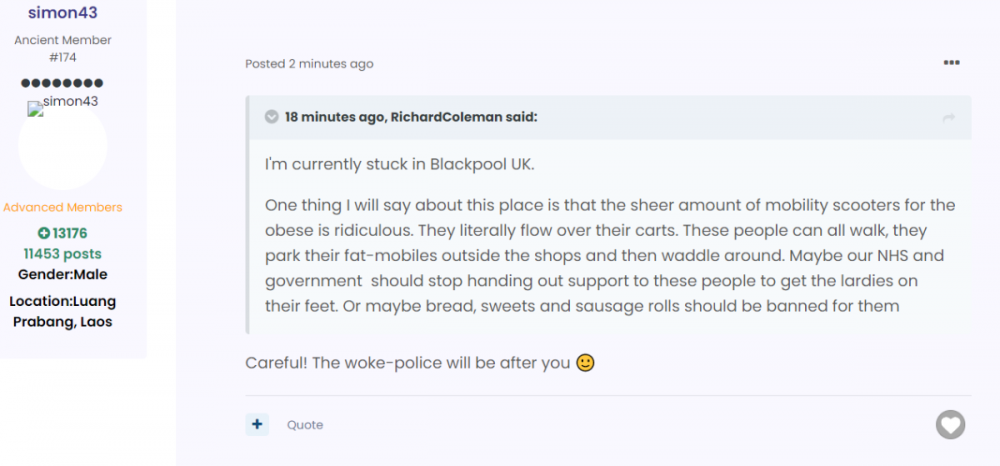Click the smiley emoji in the reply
Viewport: 1000px width, 466px height.
point(585,363)
